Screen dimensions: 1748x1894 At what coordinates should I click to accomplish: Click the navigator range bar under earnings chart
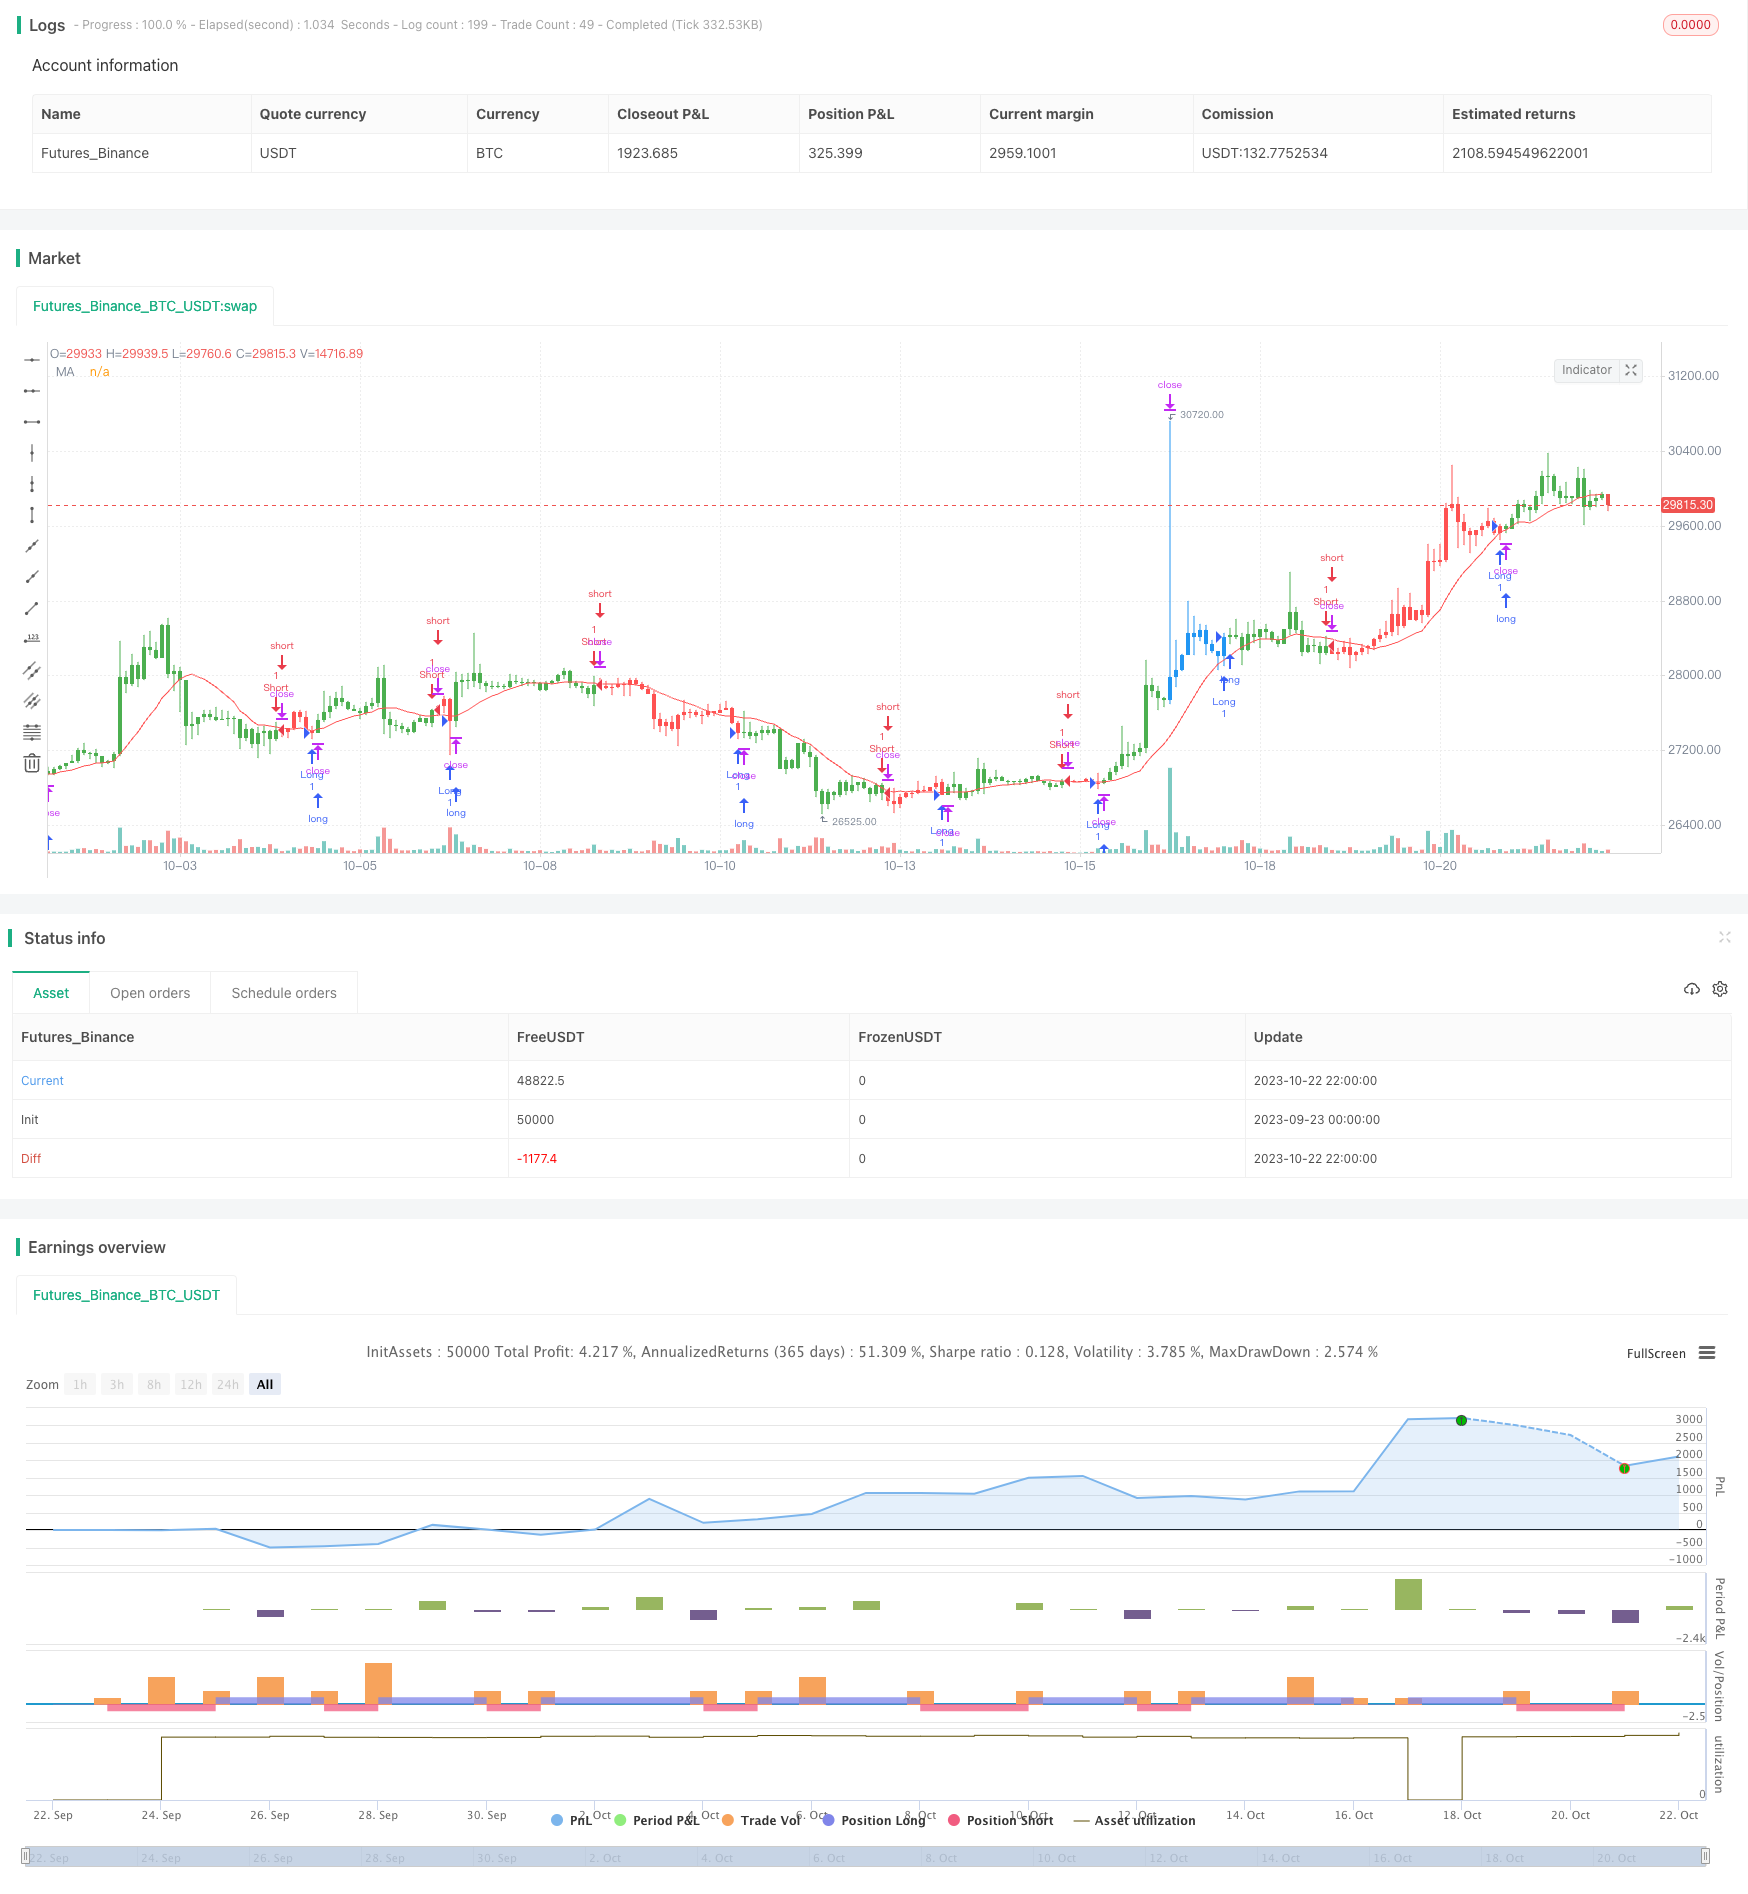(x=865, y=1857)
